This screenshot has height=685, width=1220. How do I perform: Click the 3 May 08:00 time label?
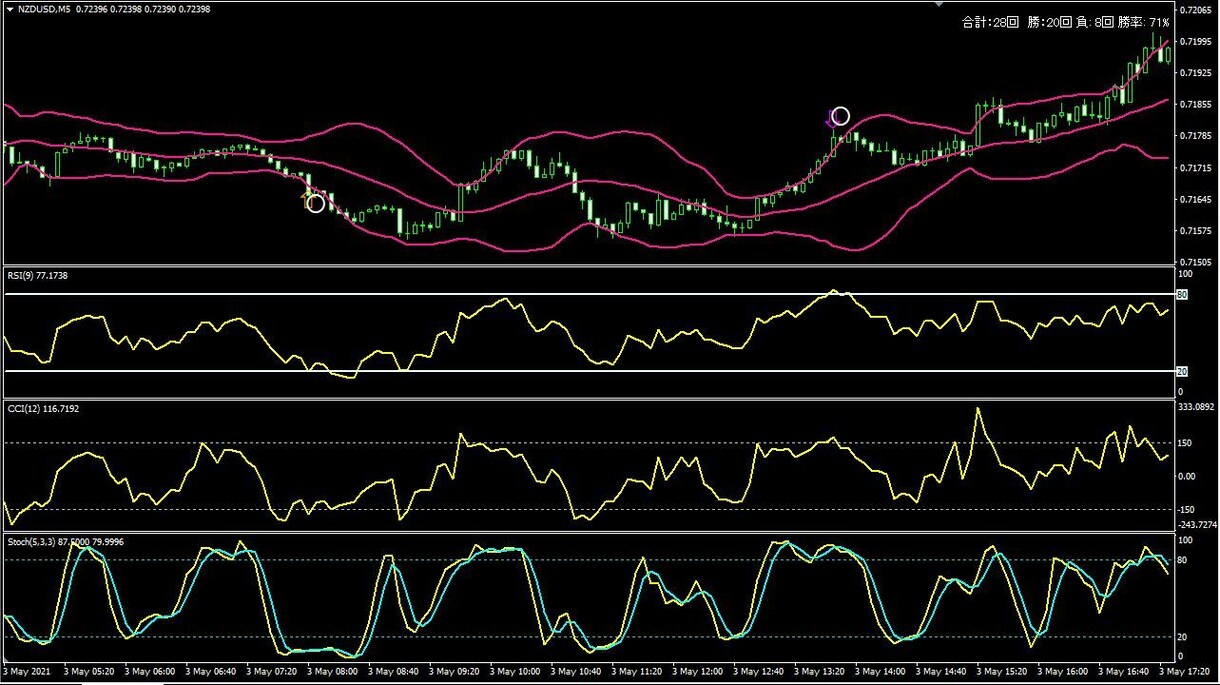click(333, 671)
